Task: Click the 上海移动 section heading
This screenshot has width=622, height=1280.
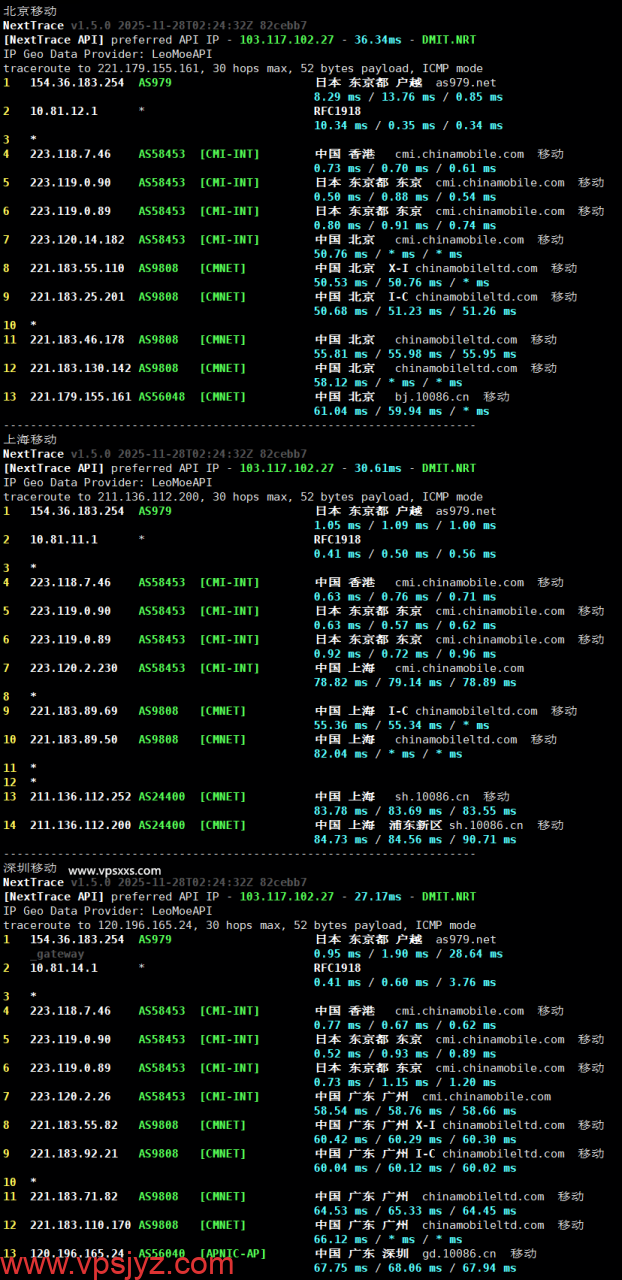Action: click(x=30, y=440)
